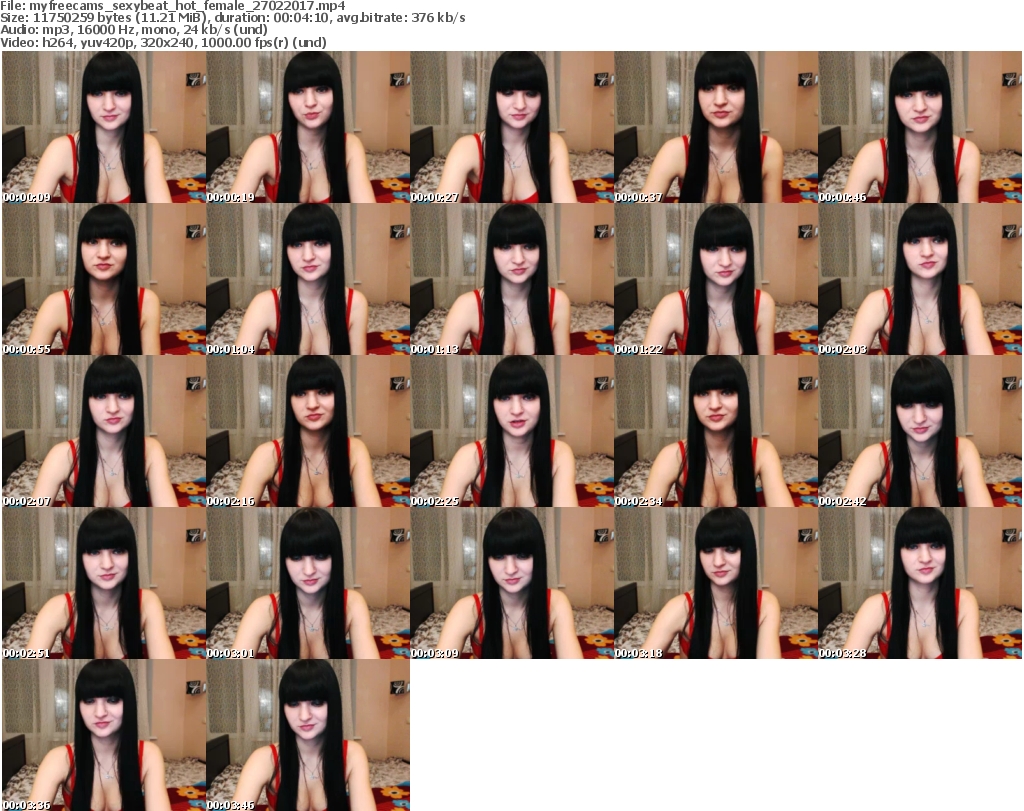
Task: Open the 00:03:36 thumbnail
Action: pyautogui.click(x=103, y=735)
